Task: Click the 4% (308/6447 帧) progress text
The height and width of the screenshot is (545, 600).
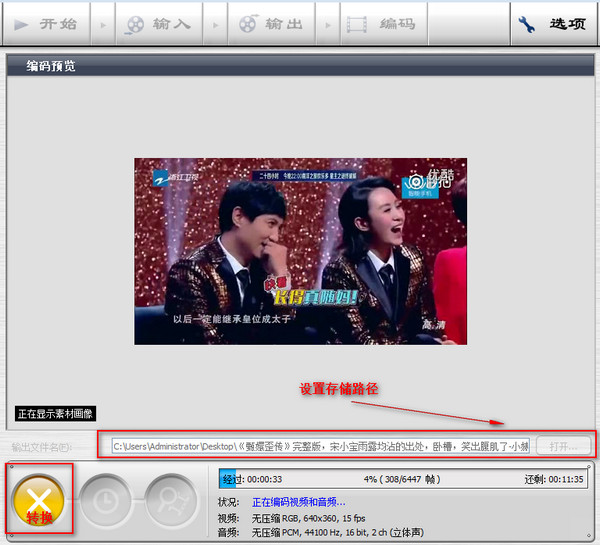Action: coord(402,479)
